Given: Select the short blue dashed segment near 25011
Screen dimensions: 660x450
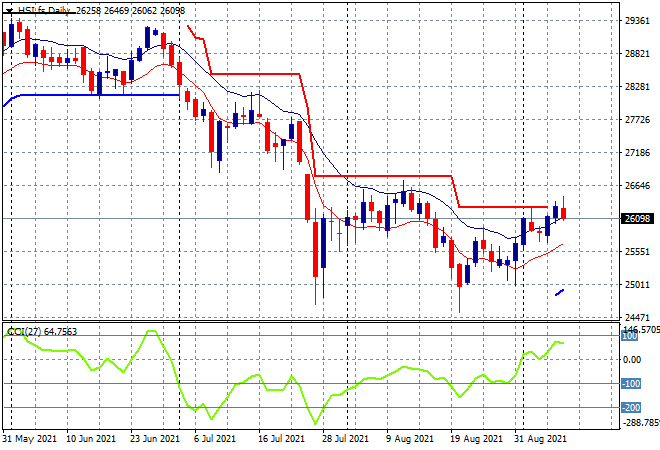Looking at the screenshot, I should 559,292.
